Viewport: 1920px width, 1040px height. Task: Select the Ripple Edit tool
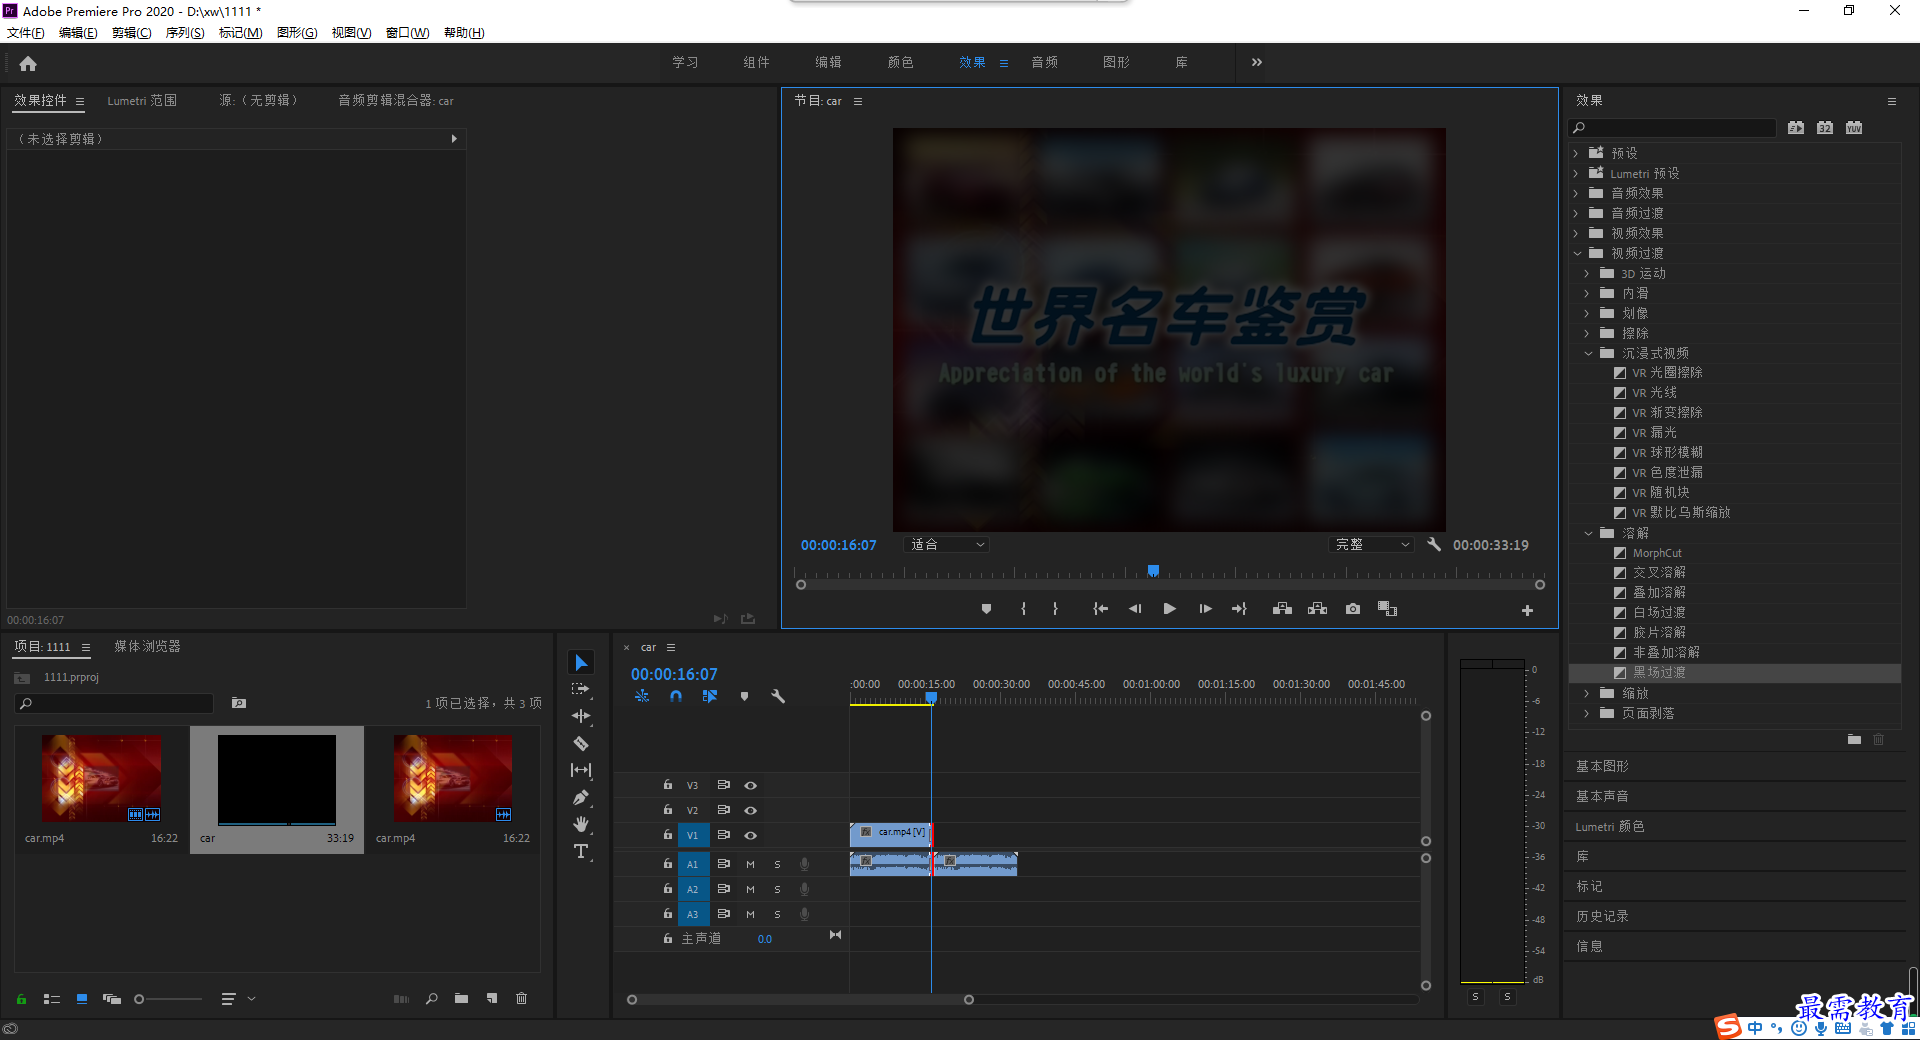click(x=581, y=716)
